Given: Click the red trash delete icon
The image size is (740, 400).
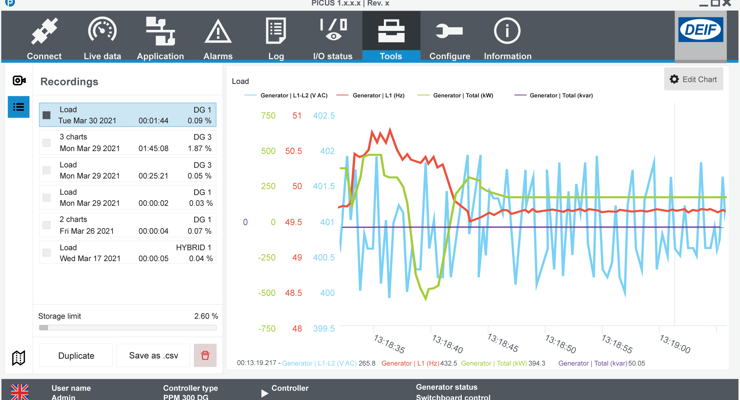Looking at the screenshot, I should click(205, 355).
